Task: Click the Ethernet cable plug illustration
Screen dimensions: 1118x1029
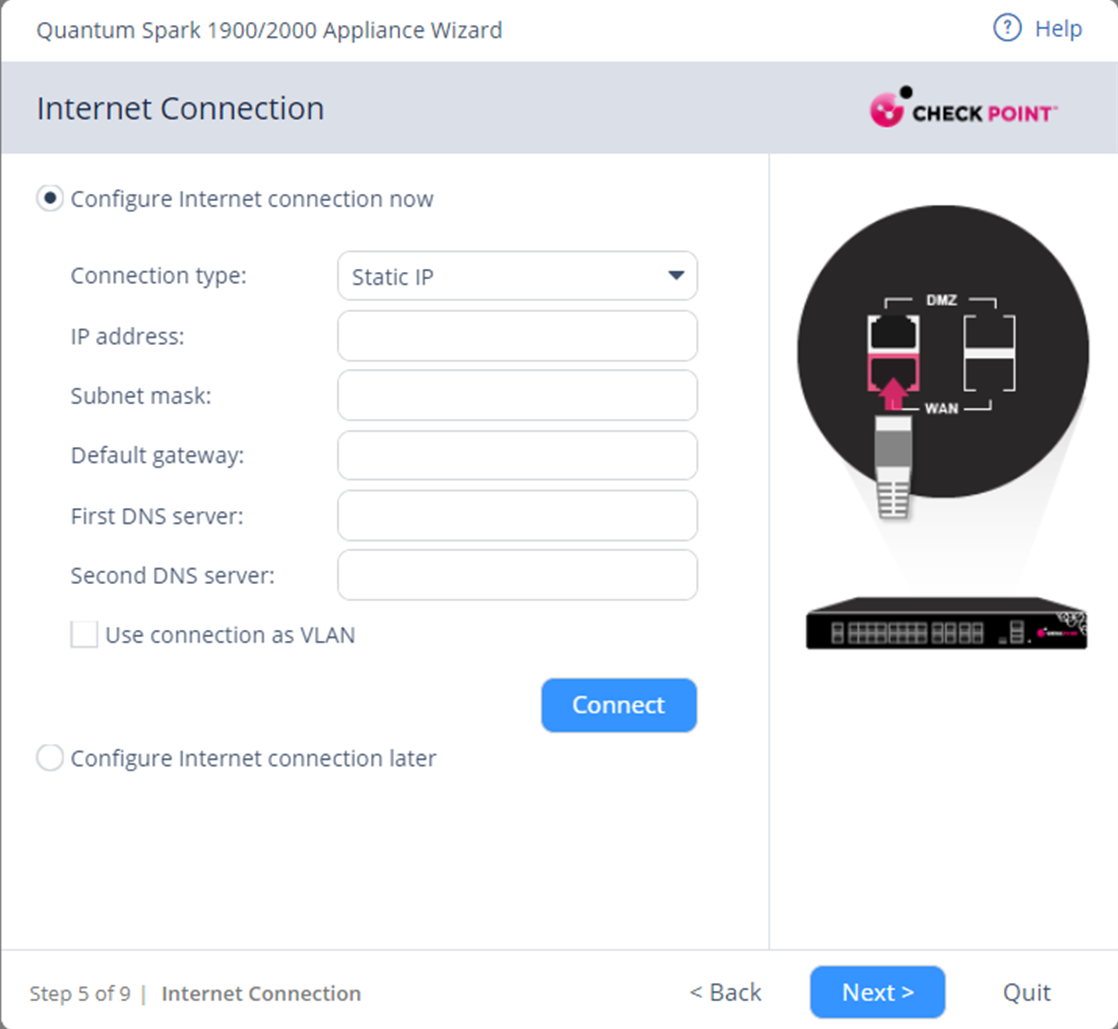Action: [x=893, y=466]
